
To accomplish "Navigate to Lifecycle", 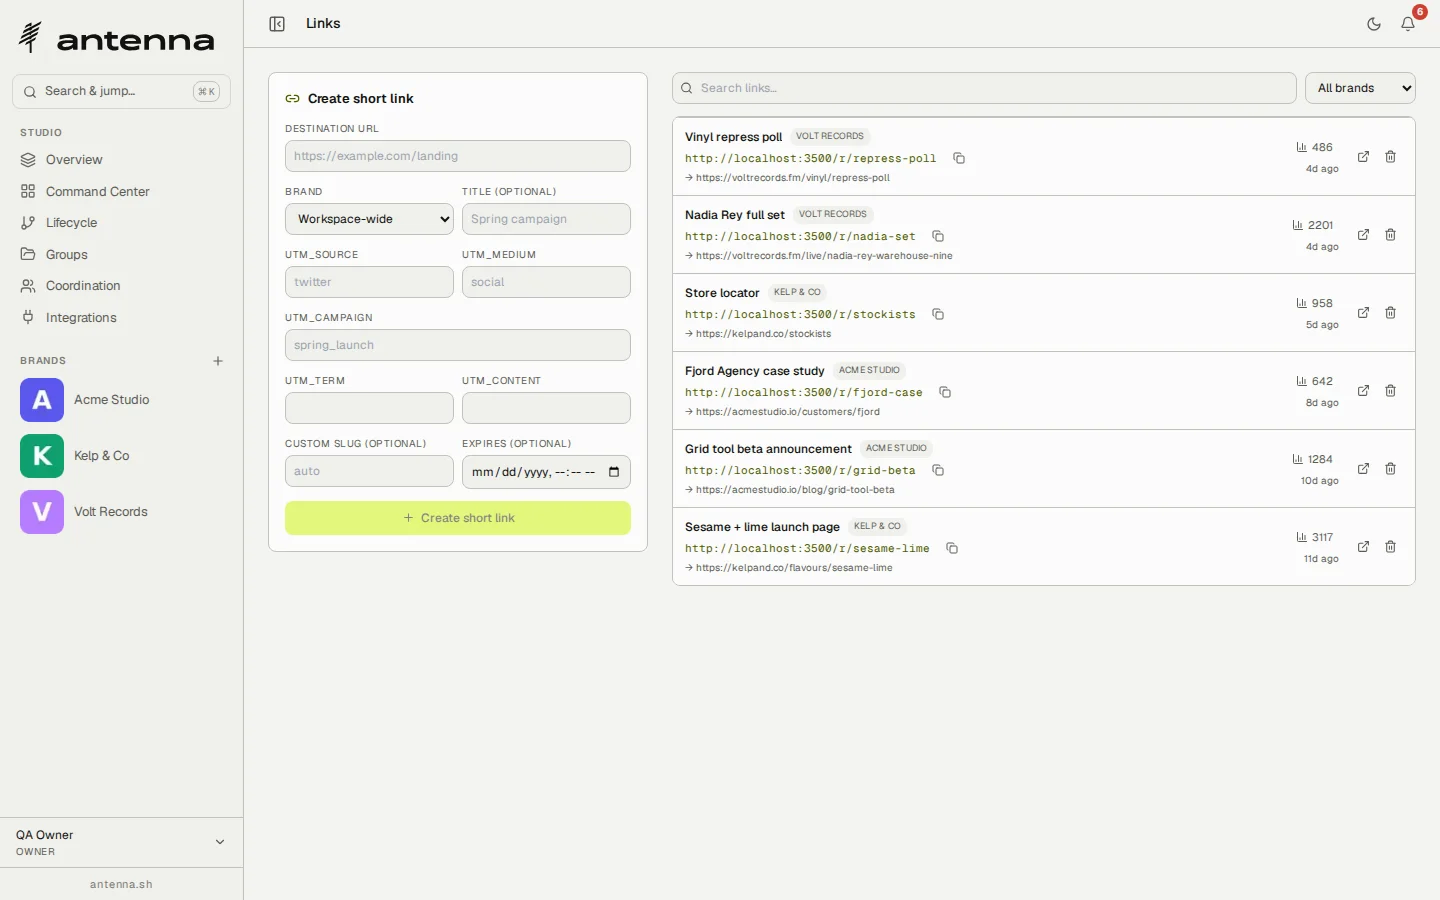I will point(121,223).
